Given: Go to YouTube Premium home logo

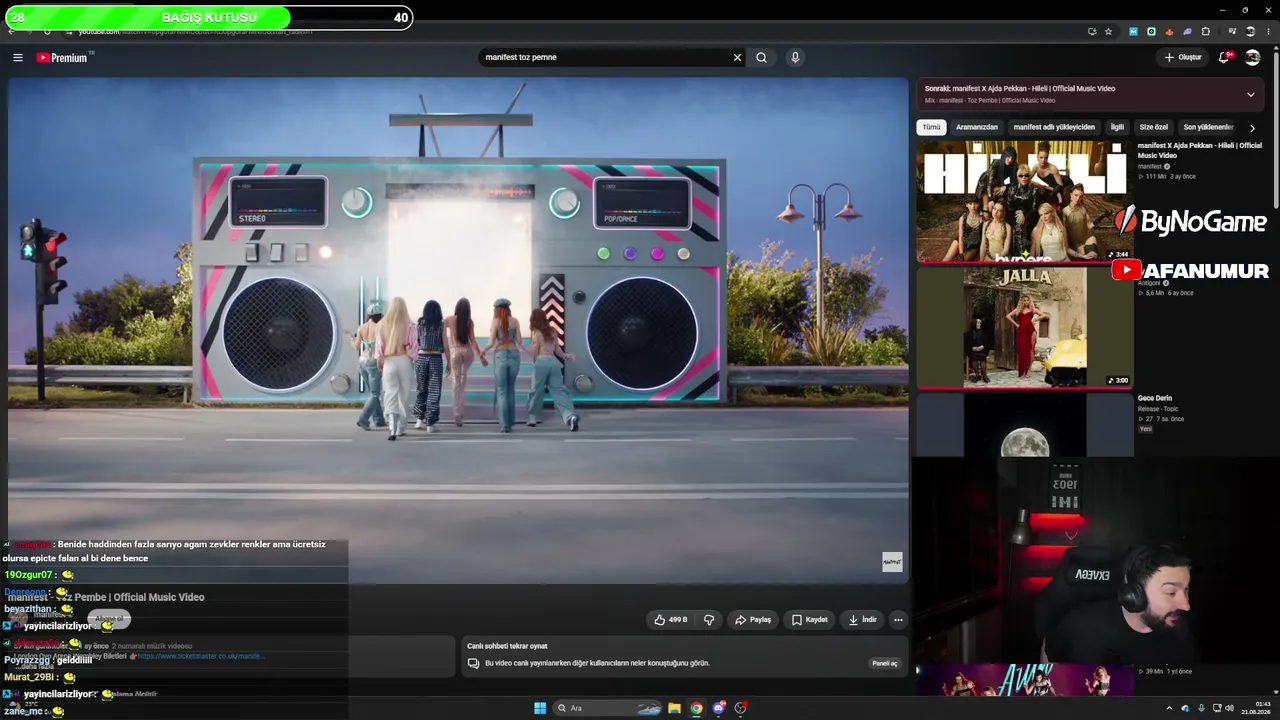Looking at the screenshot, I should pos(64,57).
